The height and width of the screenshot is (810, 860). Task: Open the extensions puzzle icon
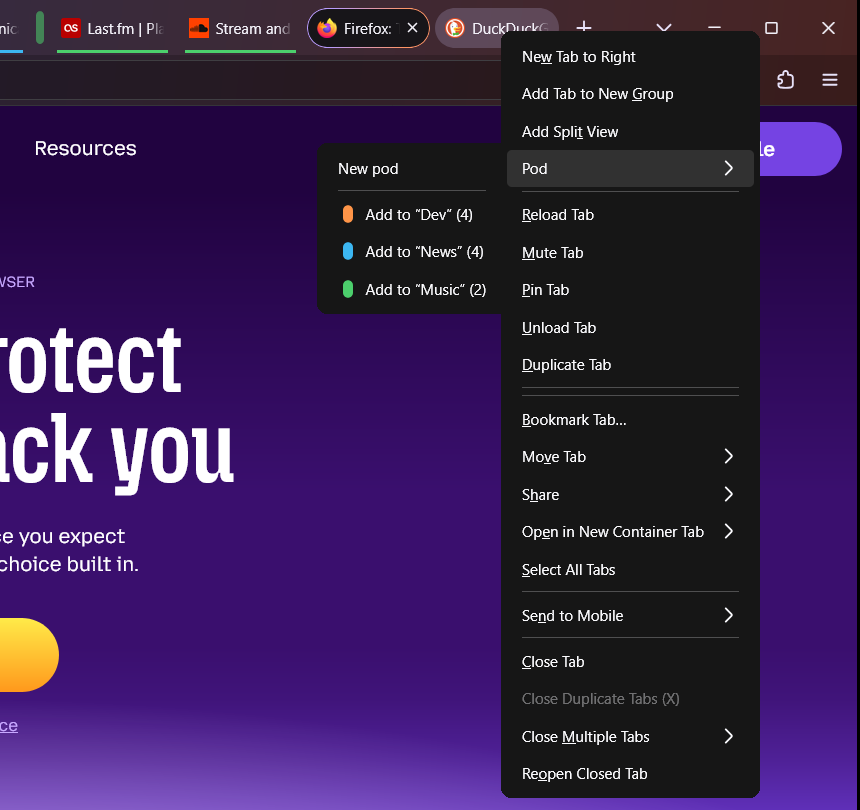(x=785, y=80)
